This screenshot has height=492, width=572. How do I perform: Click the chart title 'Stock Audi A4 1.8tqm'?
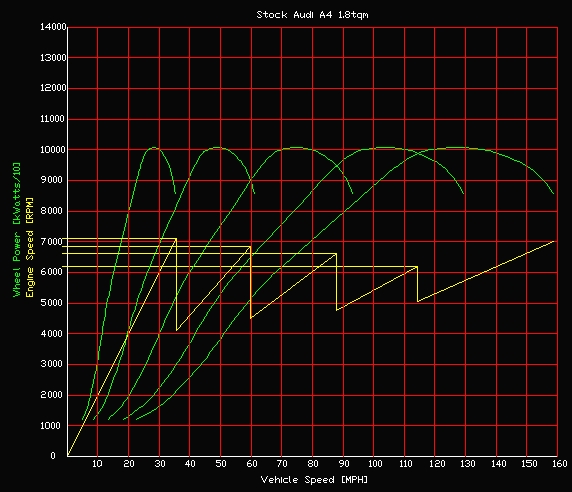[x=312, y=15]
